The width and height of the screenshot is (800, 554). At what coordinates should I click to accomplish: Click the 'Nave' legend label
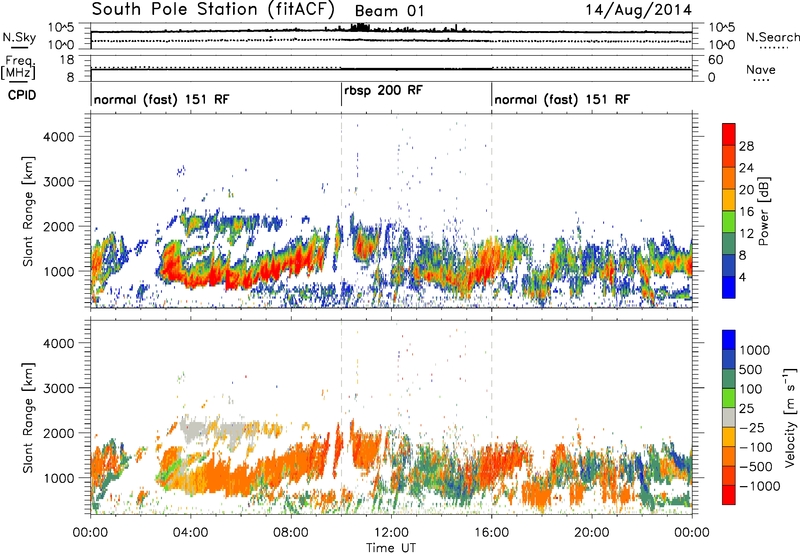pos(761,70)
